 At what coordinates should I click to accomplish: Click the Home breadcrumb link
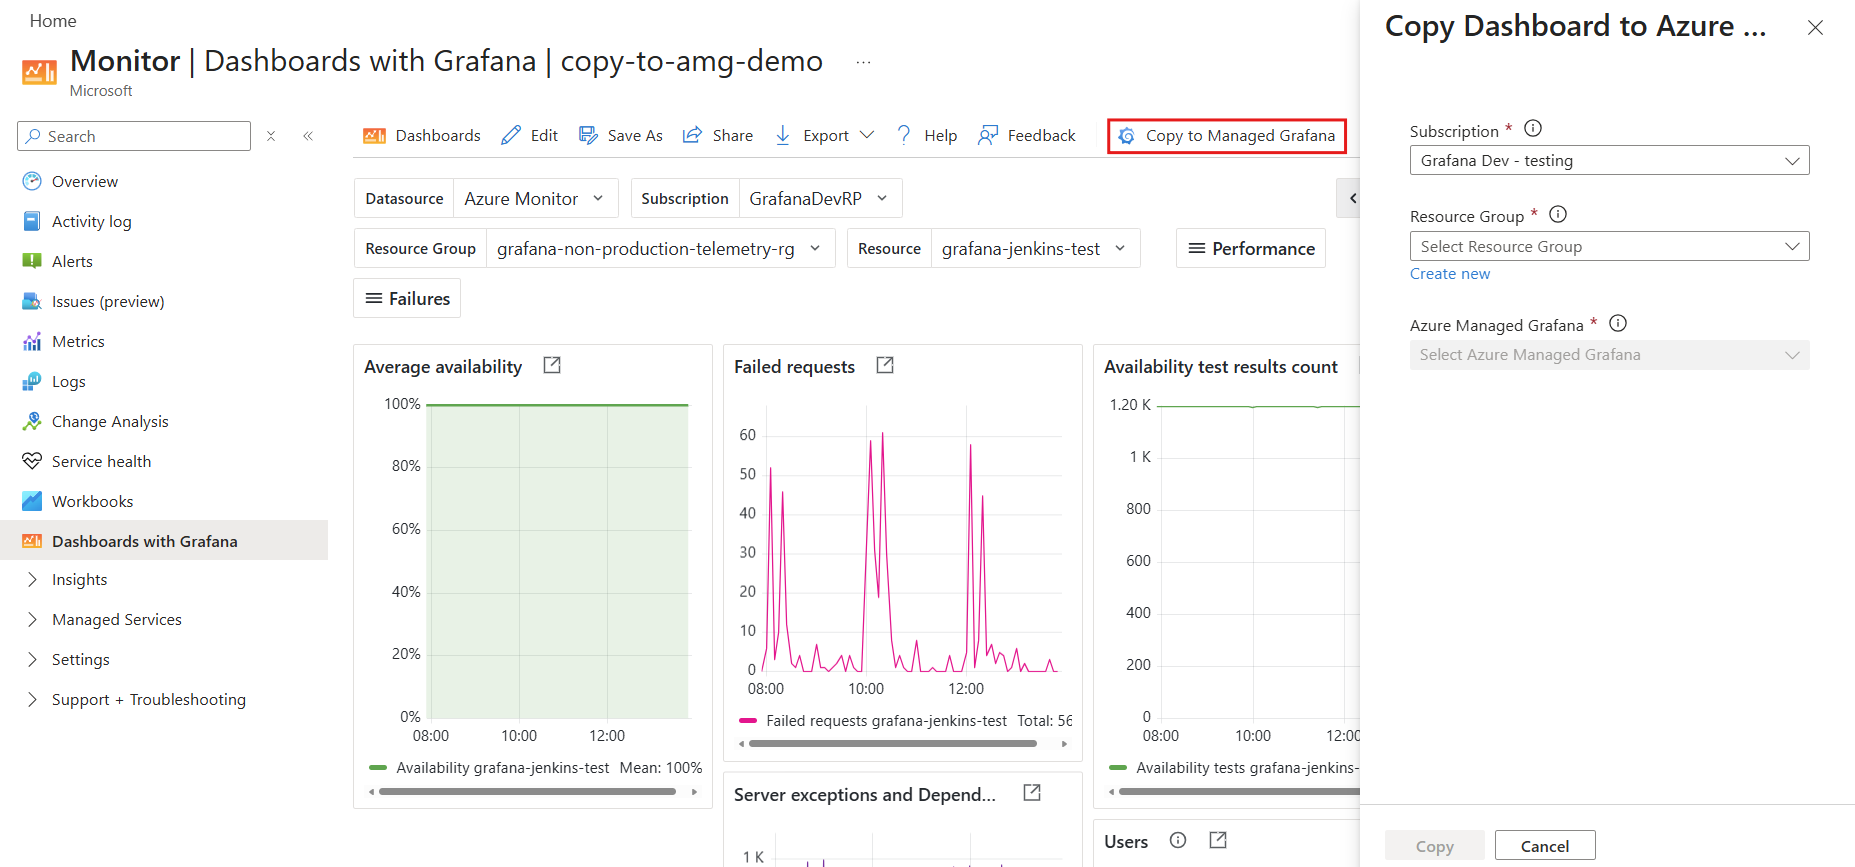coord(53,21)
